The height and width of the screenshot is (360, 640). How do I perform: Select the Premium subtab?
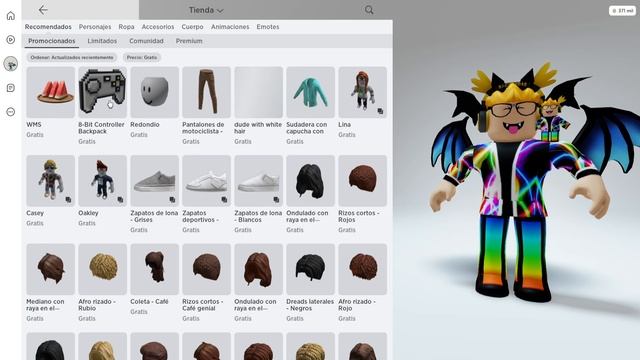pos(189,41)
